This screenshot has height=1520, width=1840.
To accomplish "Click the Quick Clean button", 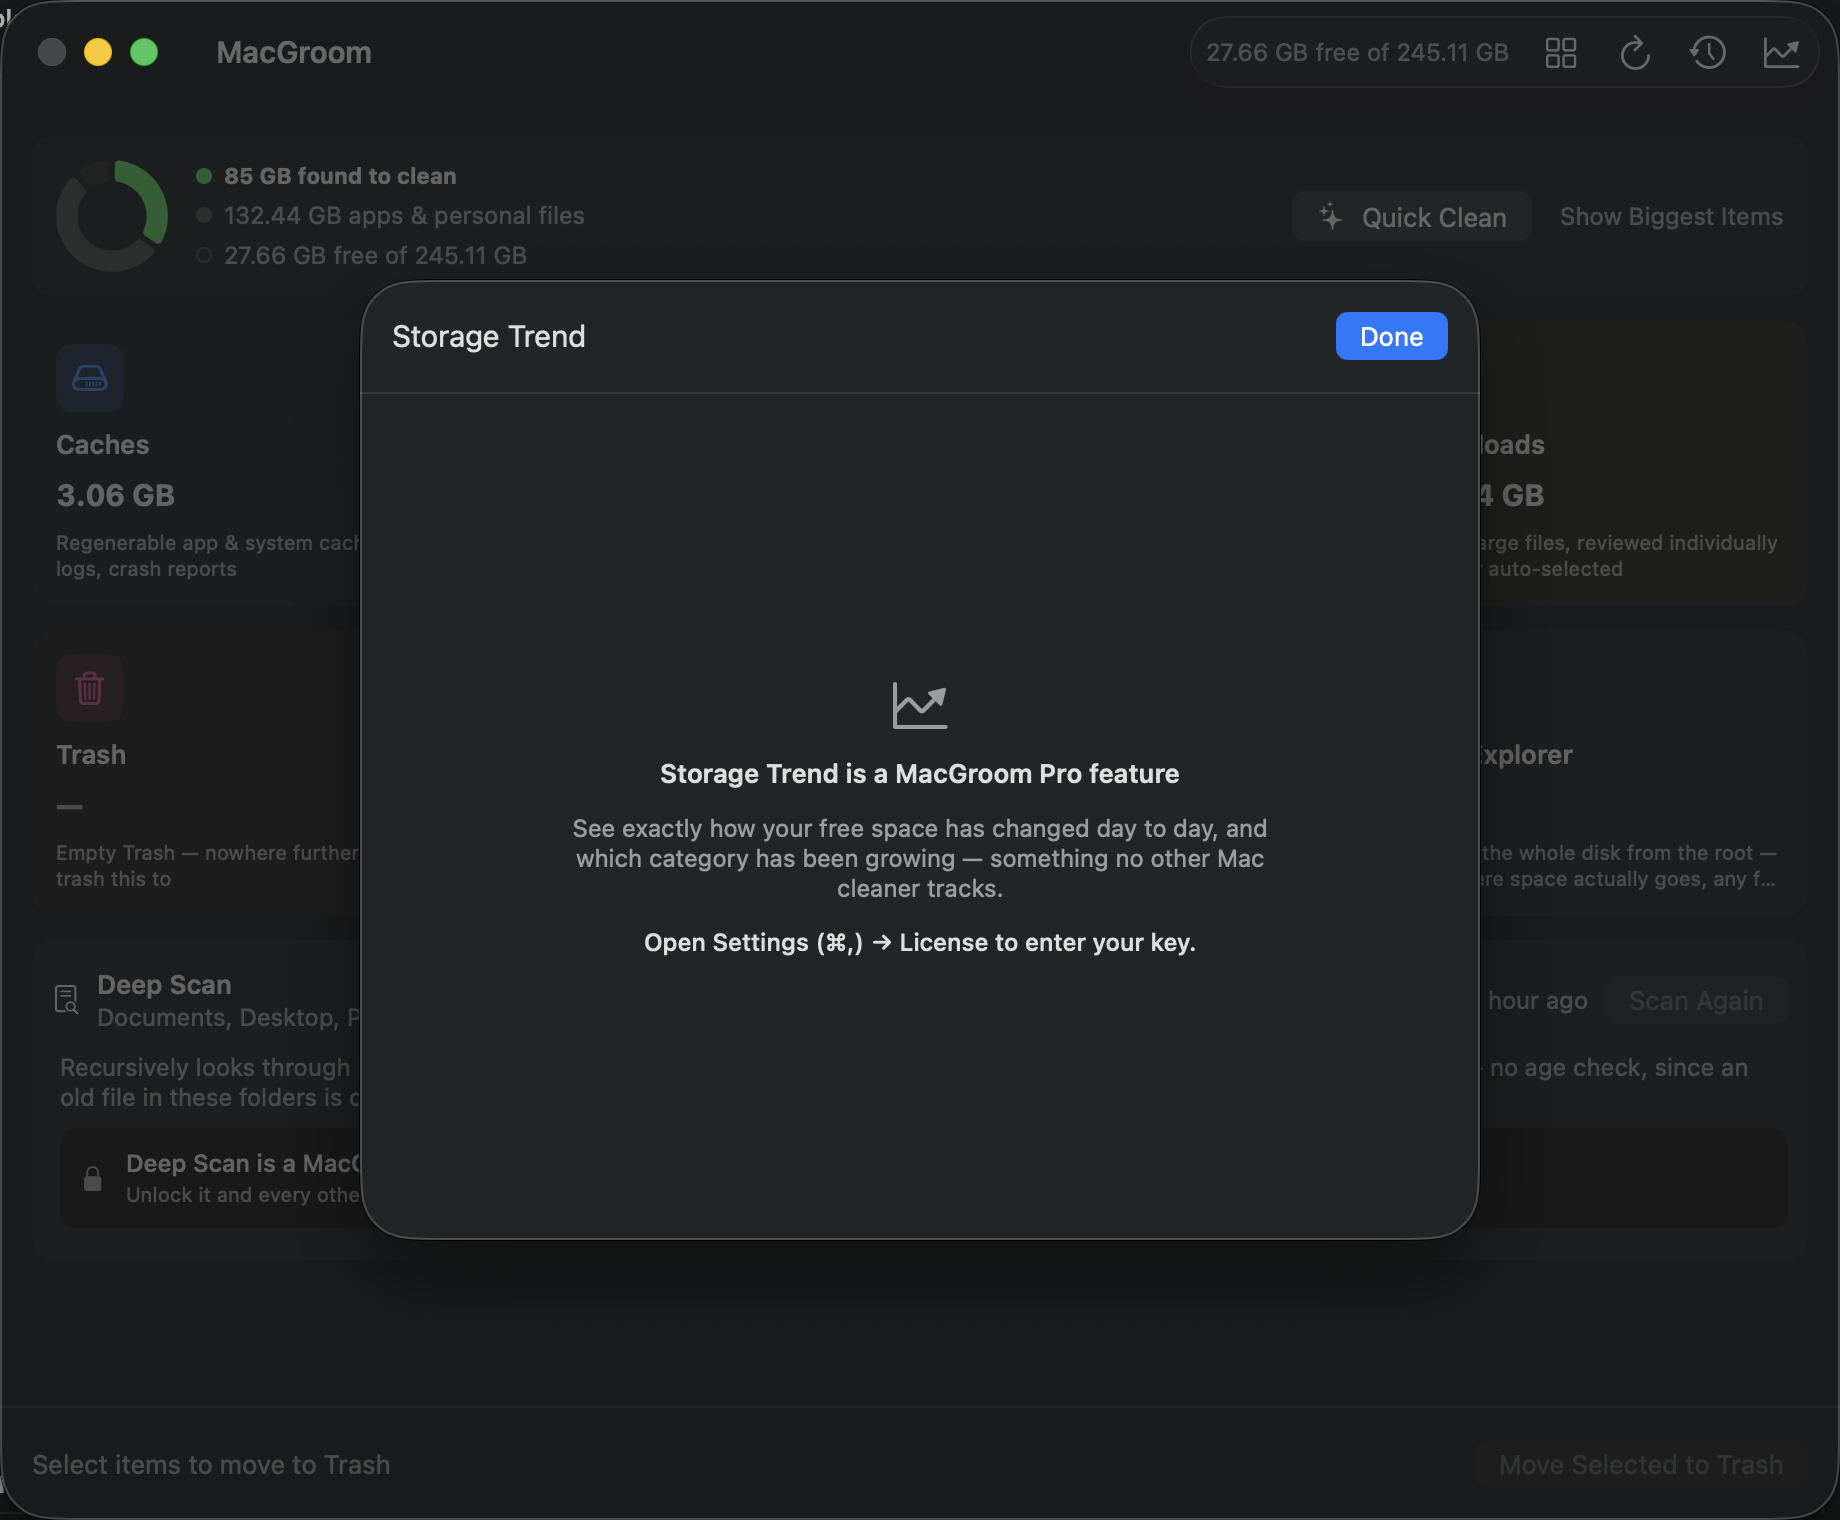I will click(x=1412, y=217).
